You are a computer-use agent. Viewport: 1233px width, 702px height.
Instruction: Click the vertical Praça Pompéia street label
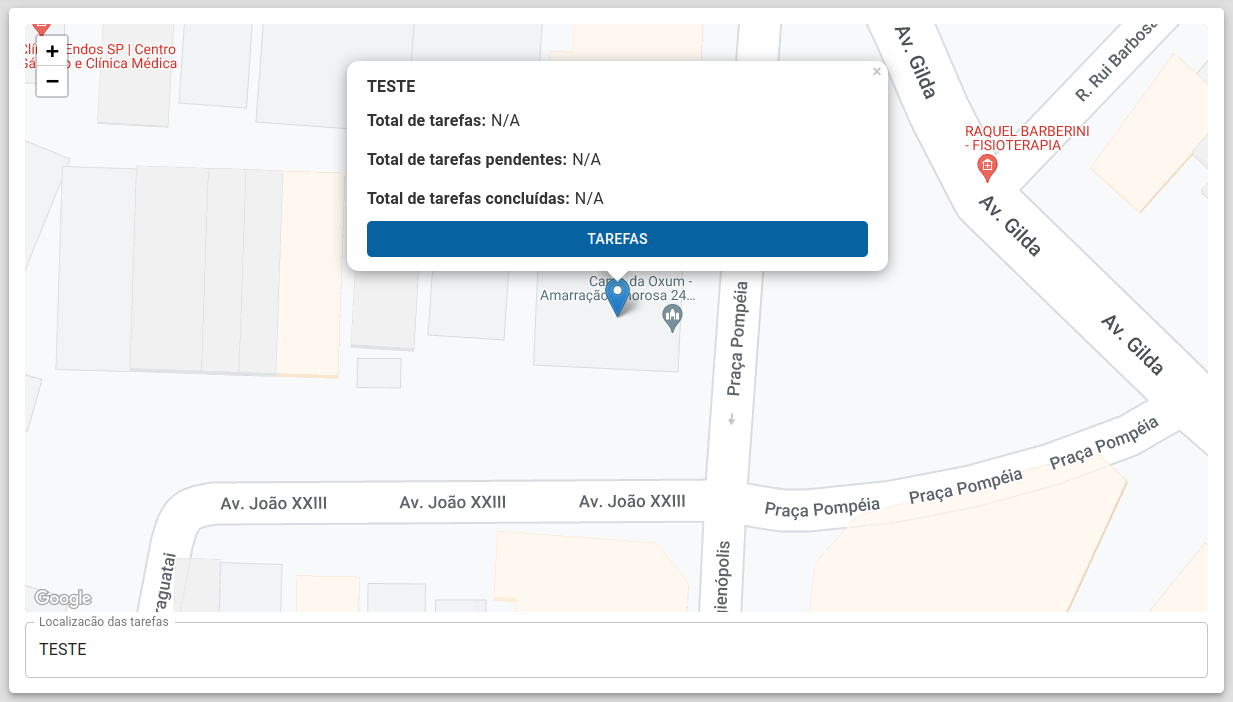point(739,340)
